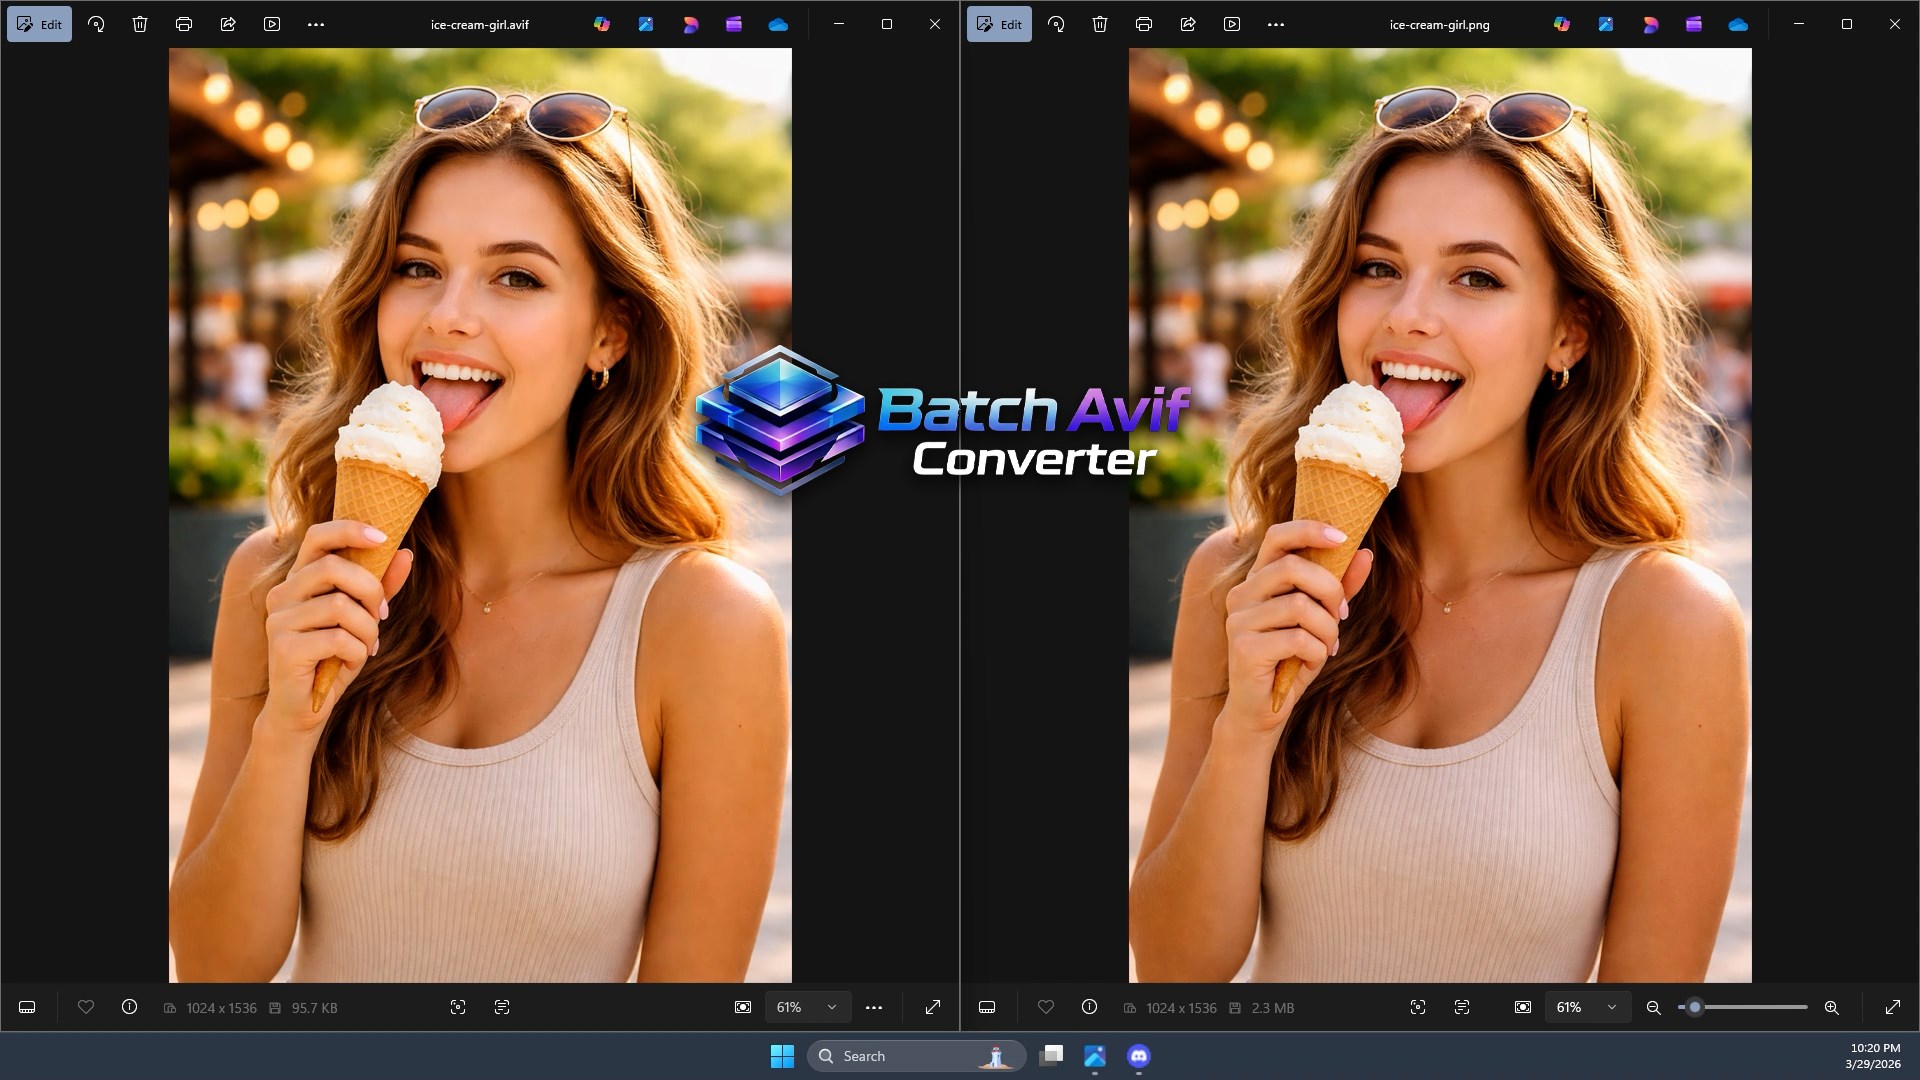Image resolution: width=1920 pixels, height=1080 pixels.
Task: Open Clipchamp icon in left window title bar
Action: click(x=734, y=24)
